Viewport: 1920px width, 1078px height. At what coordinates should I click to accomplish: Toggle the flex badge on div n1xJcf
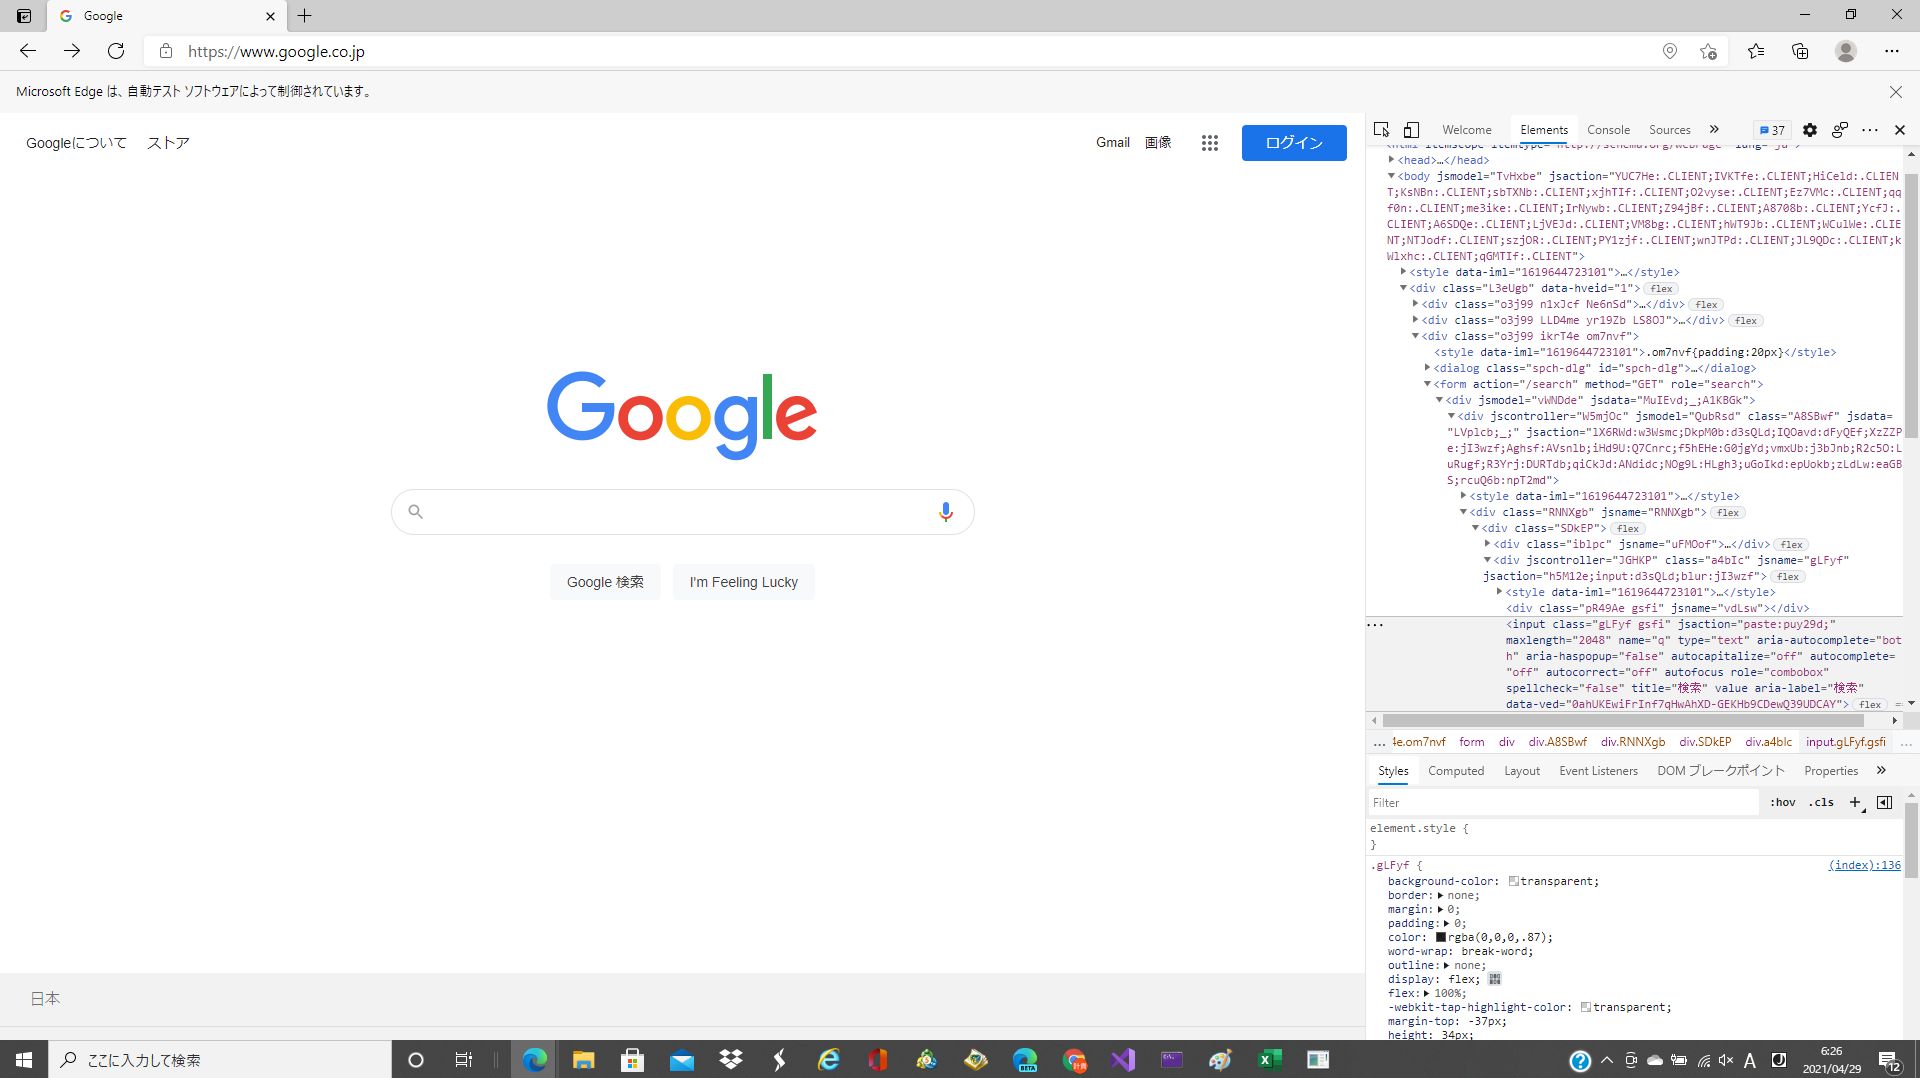pos(1706,305)
